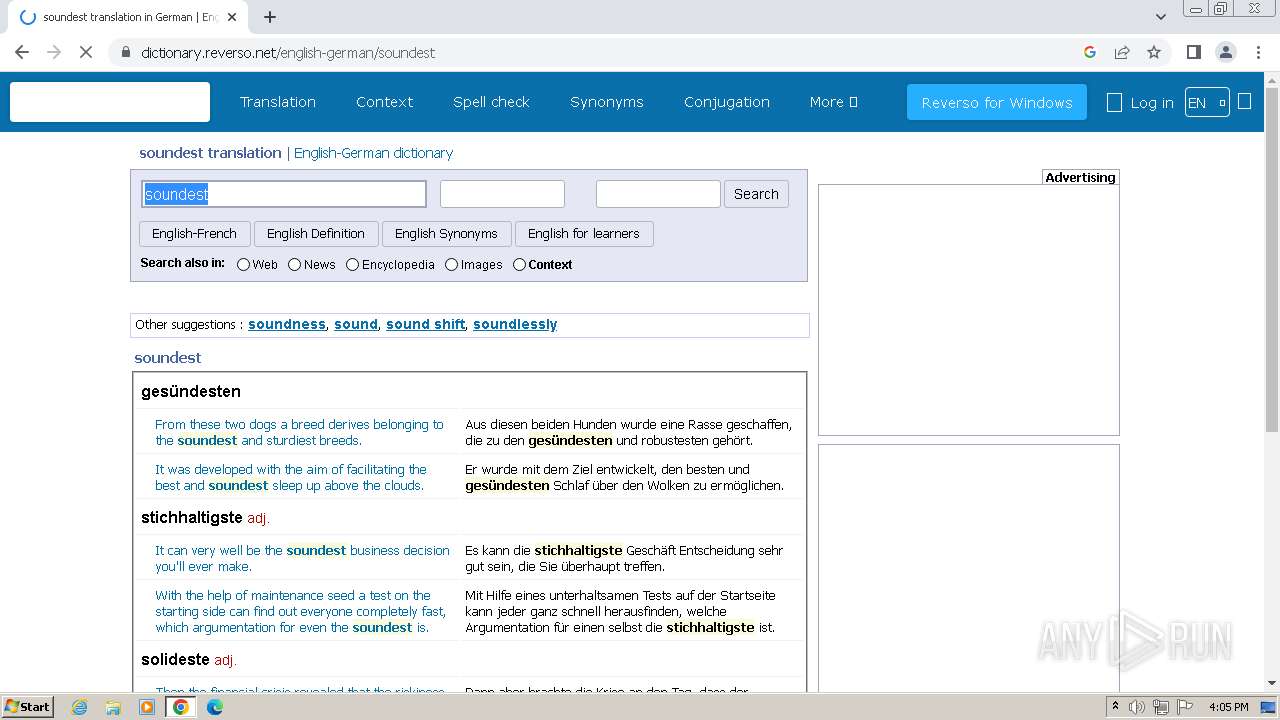Open a new browser tab

(270, 17)
